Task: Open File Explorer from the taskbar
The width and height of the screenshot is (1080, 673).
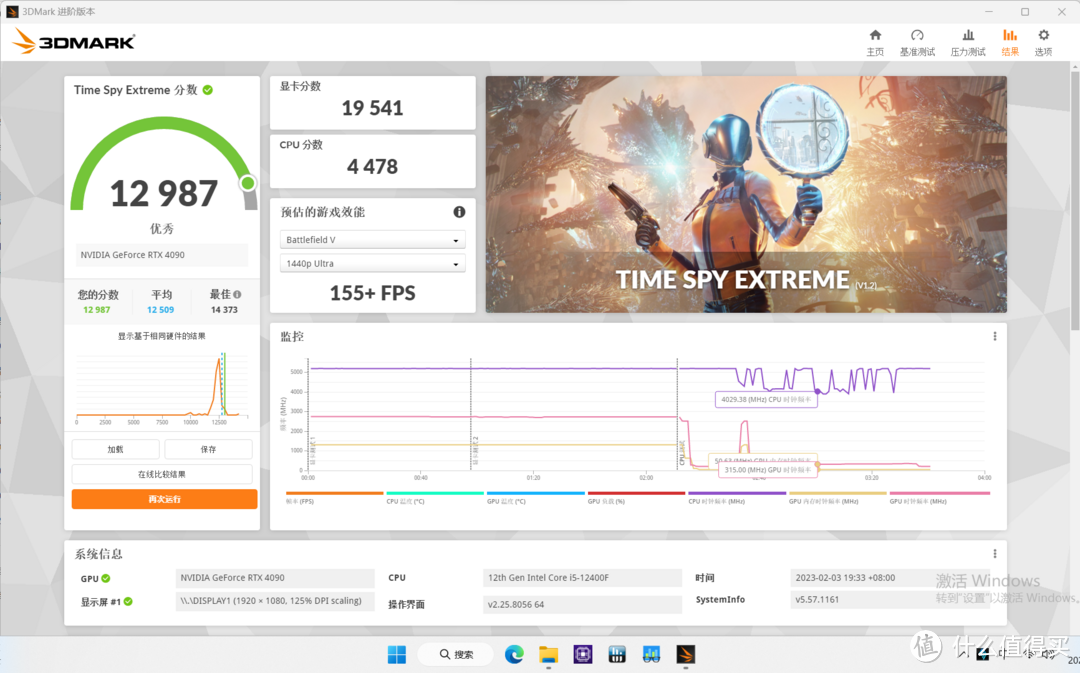Action: (x=548, y=654)
